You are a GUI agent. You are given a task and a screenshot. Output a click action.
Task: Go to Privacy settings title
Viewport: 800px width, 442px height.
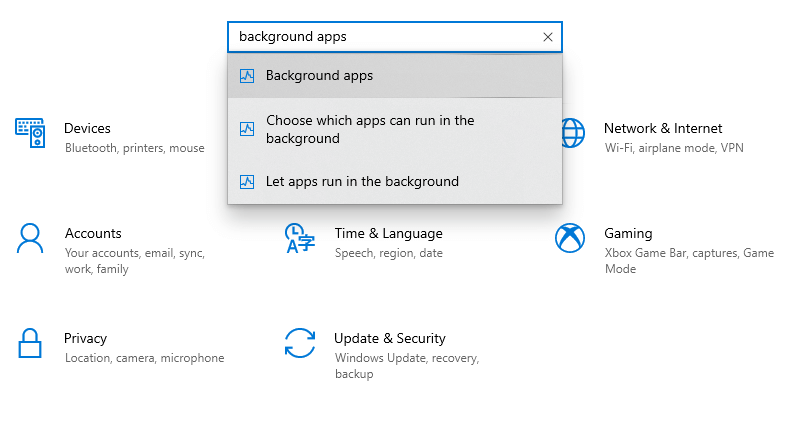(x=86, y=338)
